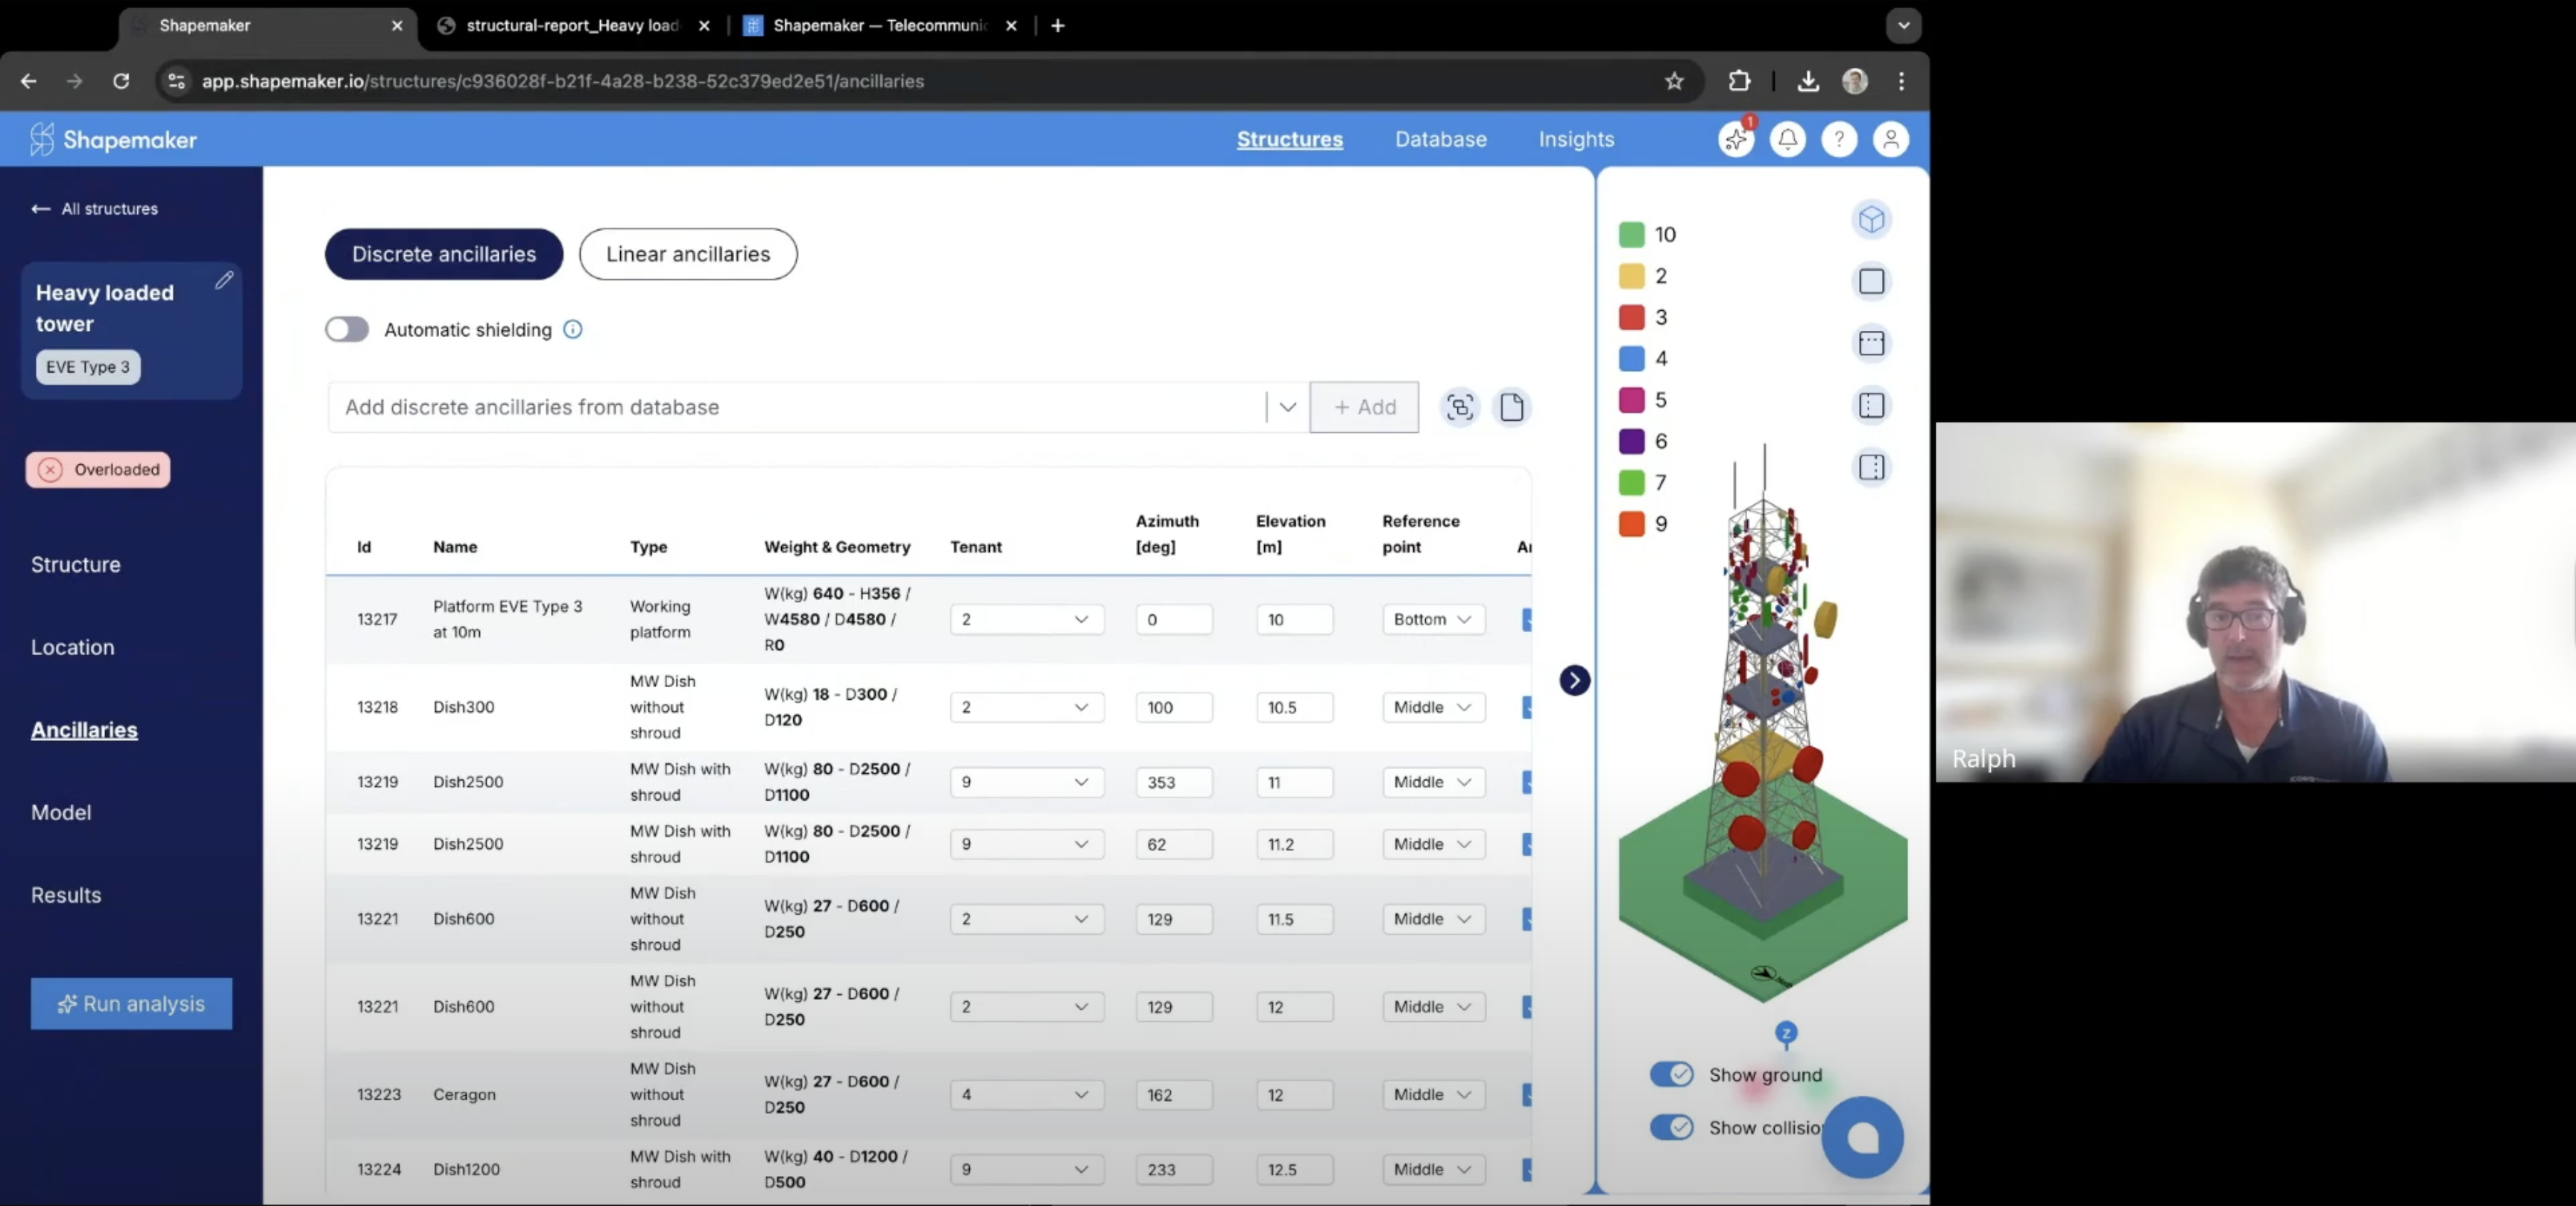Image resolution: width=2576 pixels, height=1206 pixels.
Task: Click the notifications bell icon
Action: [x=1789, y=139]
